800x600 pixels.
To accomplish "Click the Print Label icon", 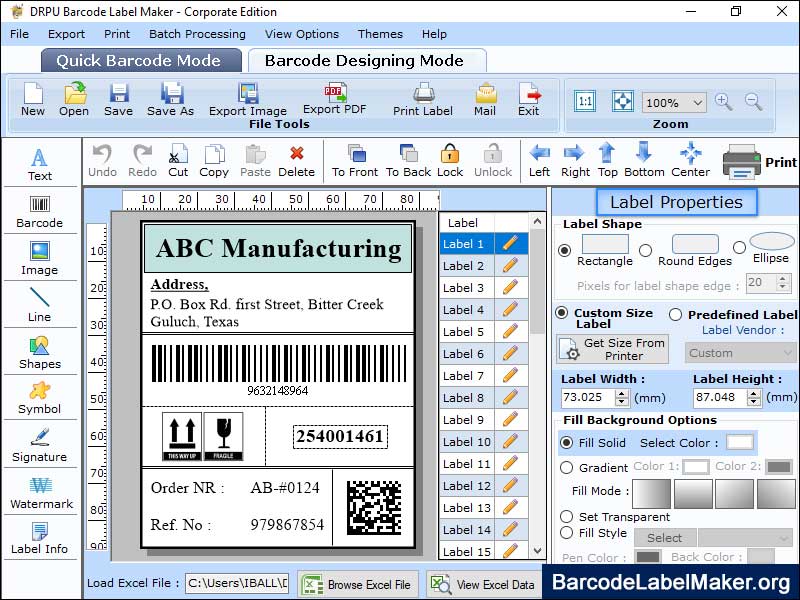I will tap(423, 98).
